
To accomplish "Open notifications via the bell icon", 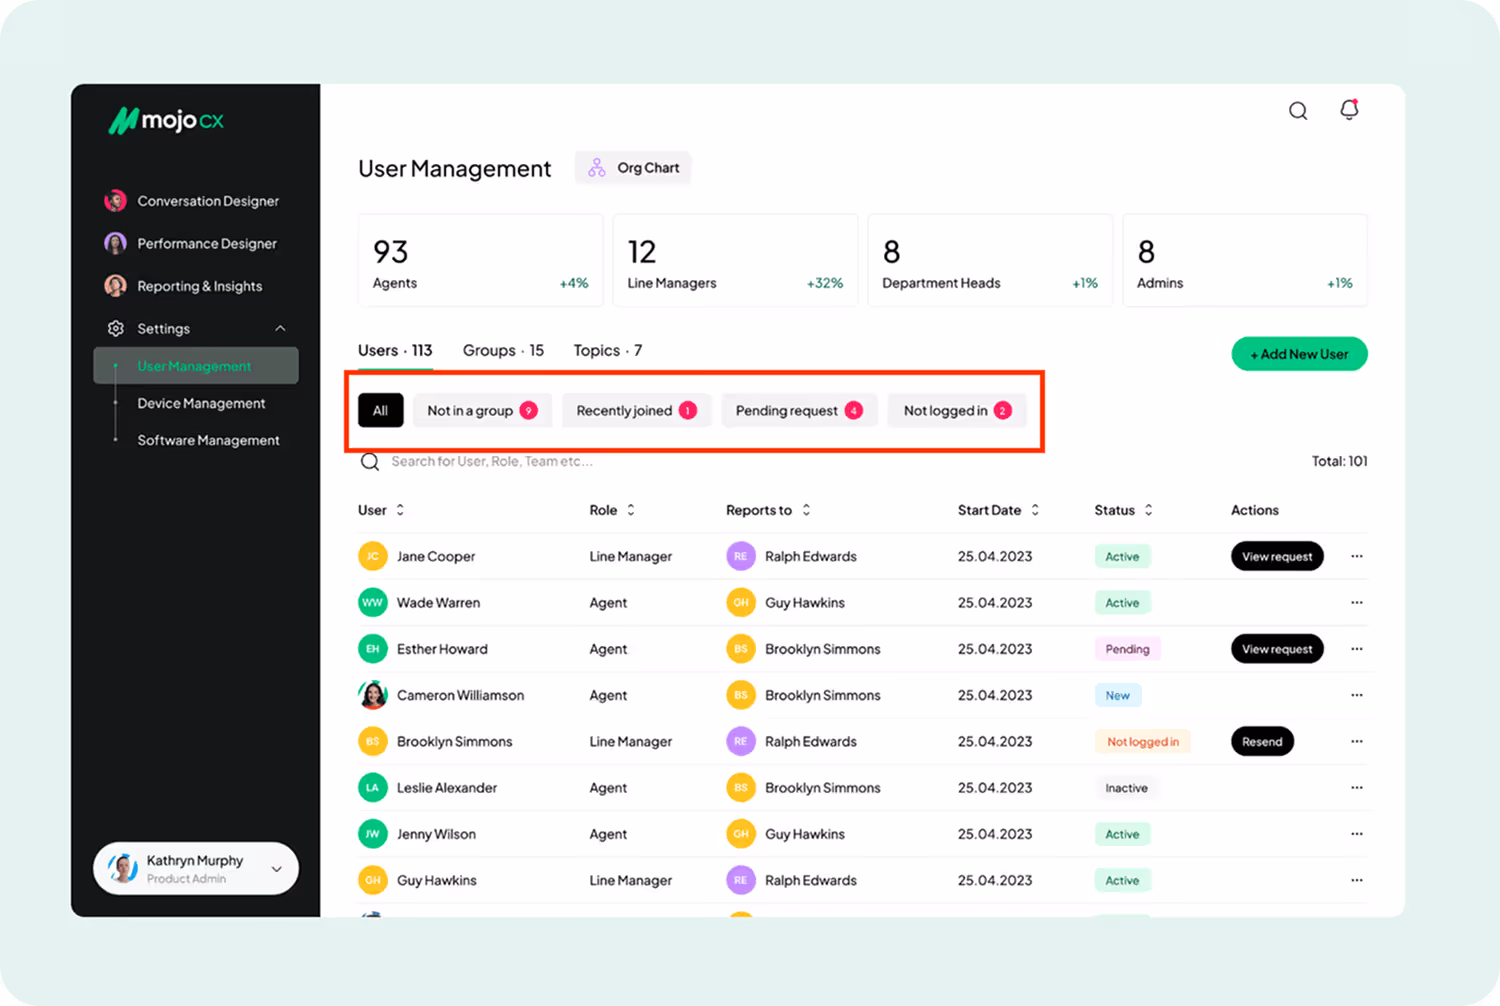I will pyautogui.click(x=1348, y=110).
